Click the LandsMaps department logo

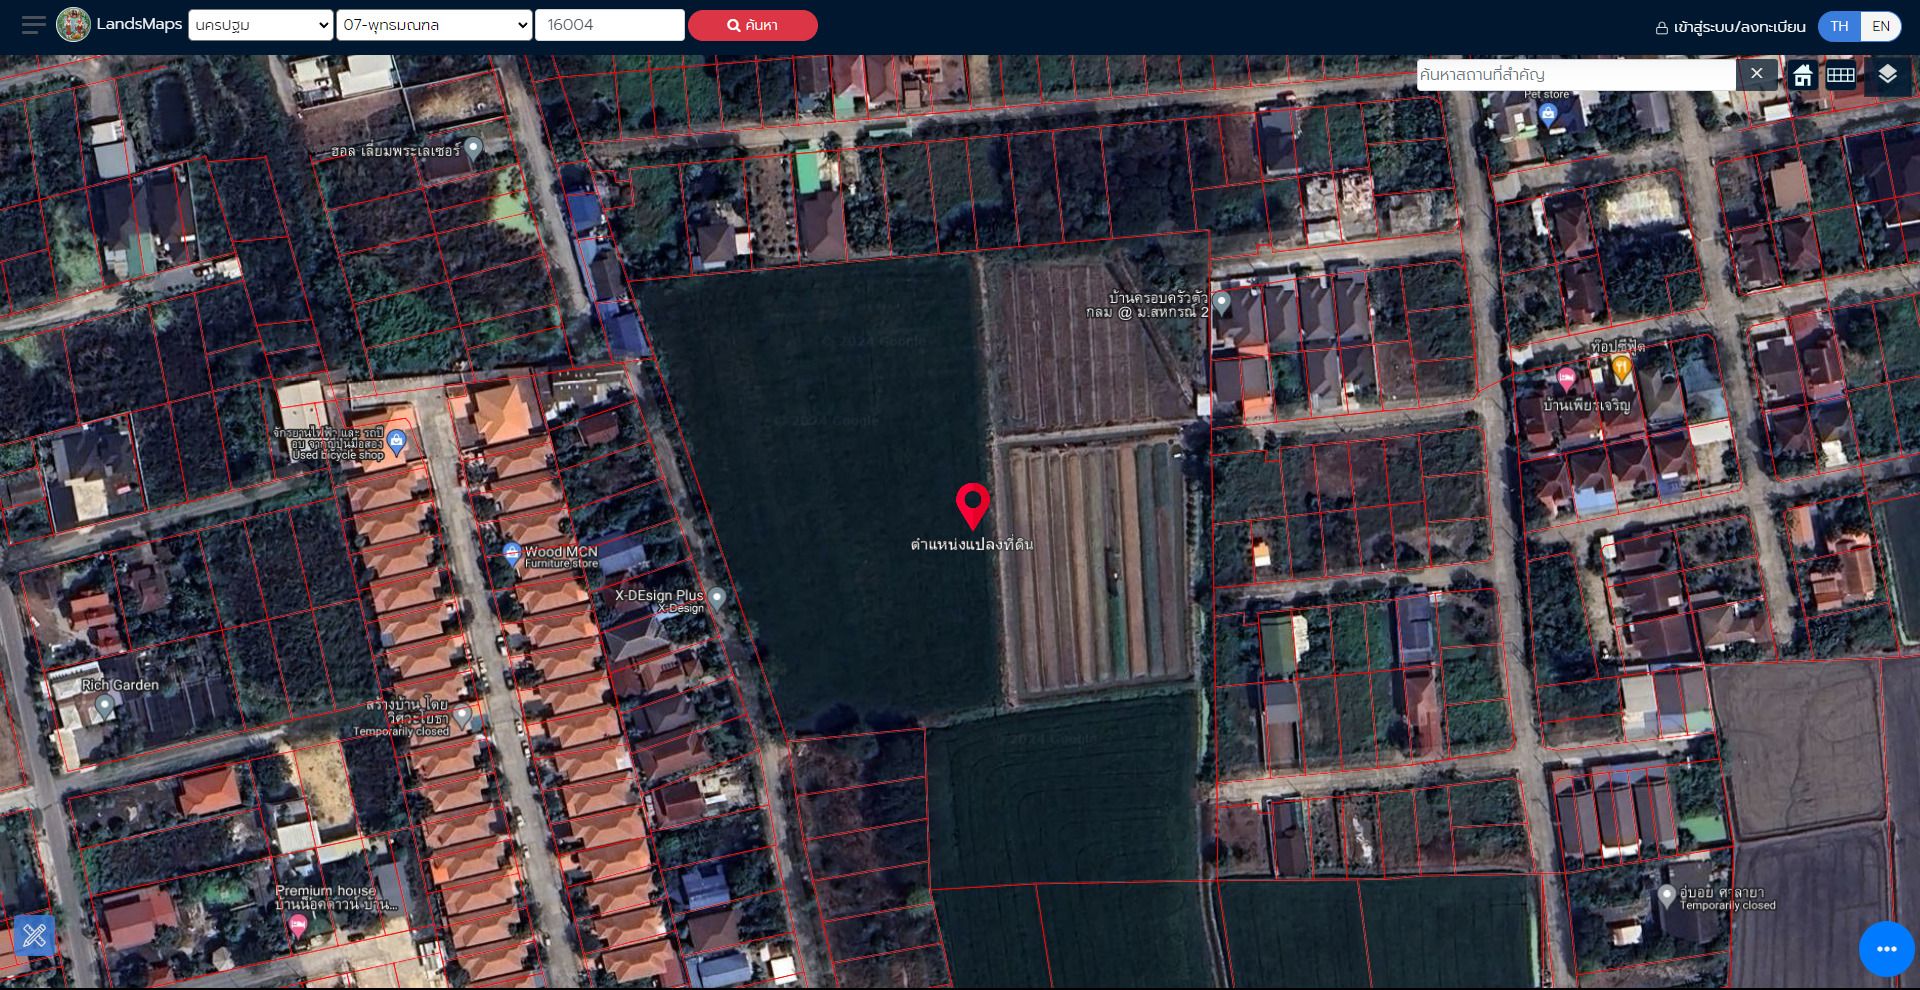click(73, 25)
